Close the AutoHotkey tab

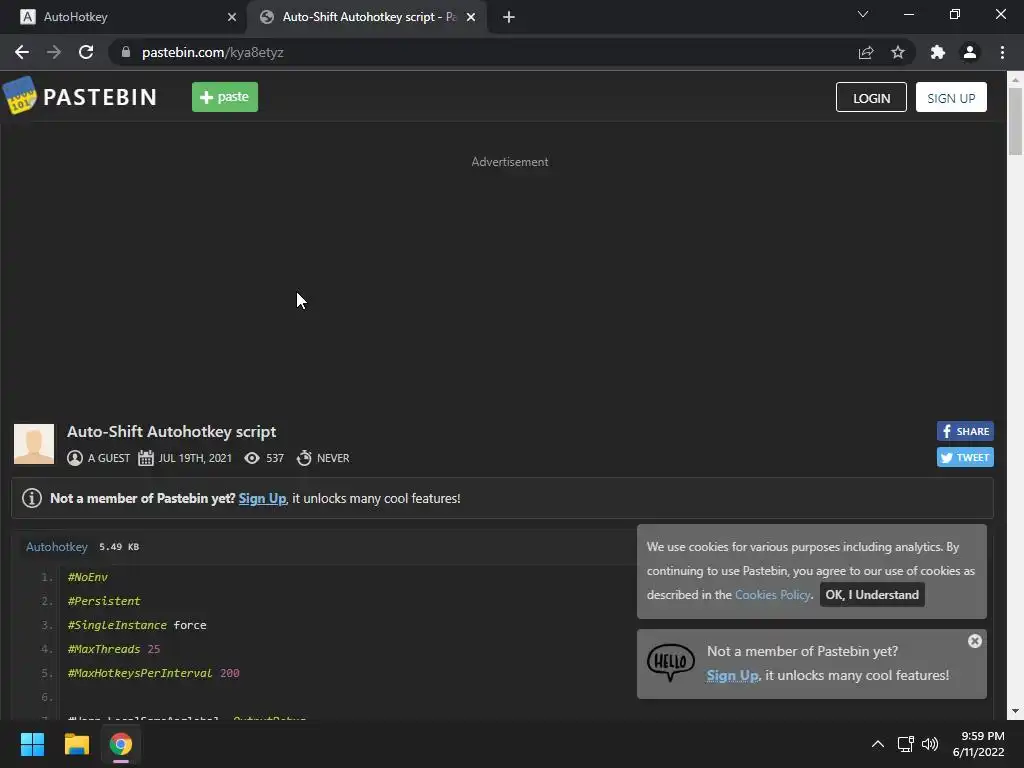tap(232, 17)
